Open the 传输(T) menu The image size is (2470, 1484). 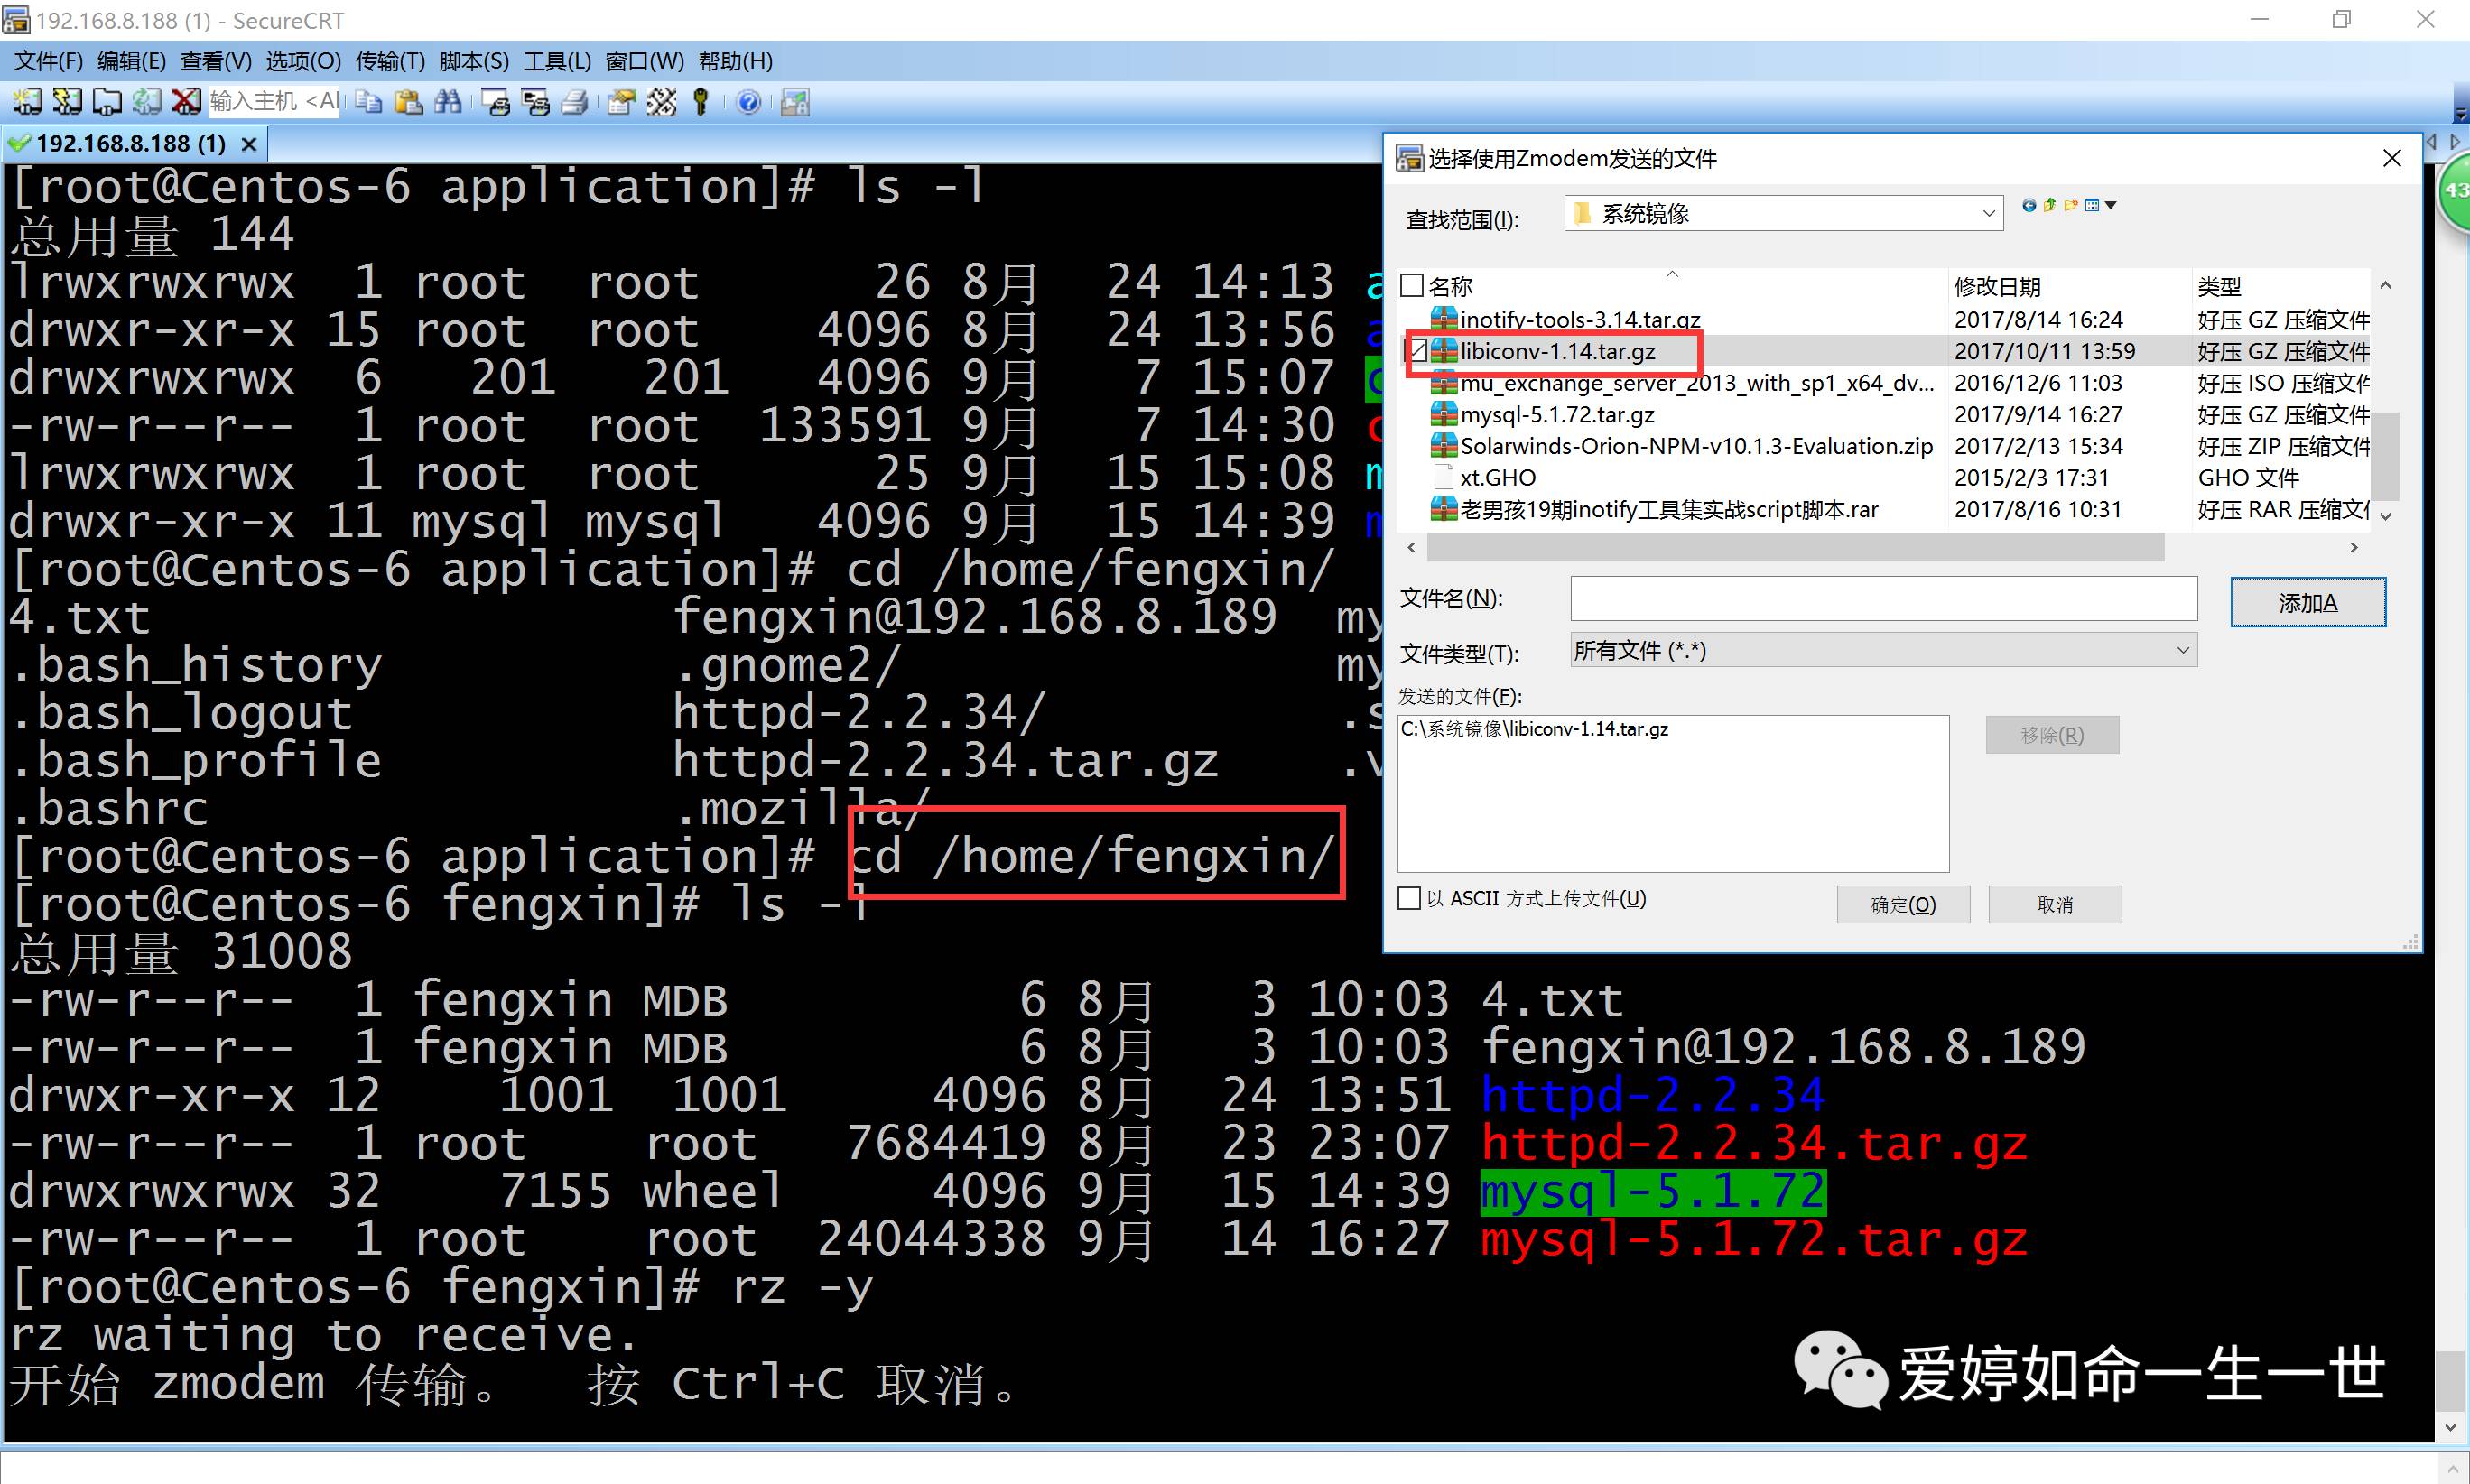390,61
